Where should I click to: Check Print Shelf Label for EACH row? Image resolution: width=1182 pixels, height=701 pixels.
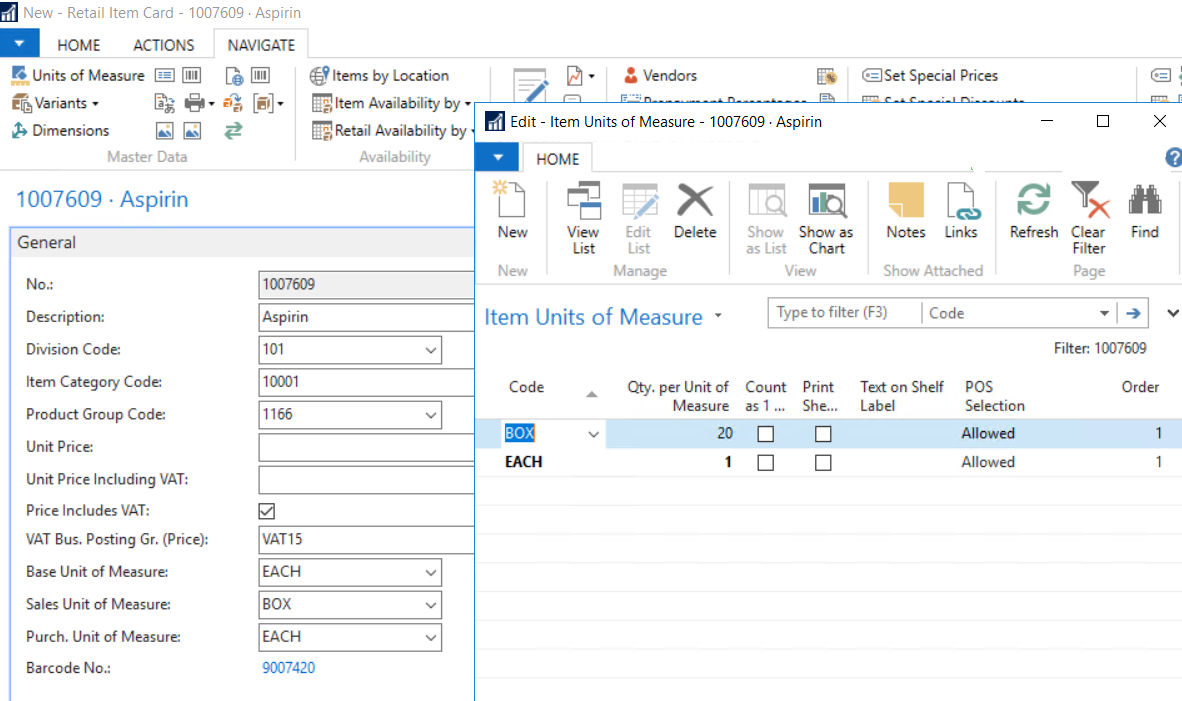823,463
